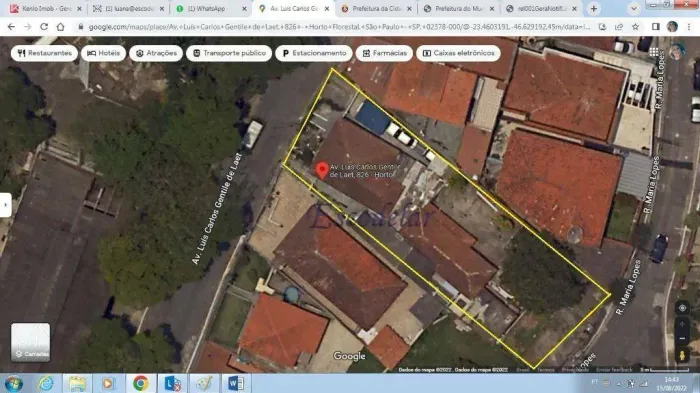Switch to Chrome in the taskbar
The image size is (700, 393).
point(140,384)
